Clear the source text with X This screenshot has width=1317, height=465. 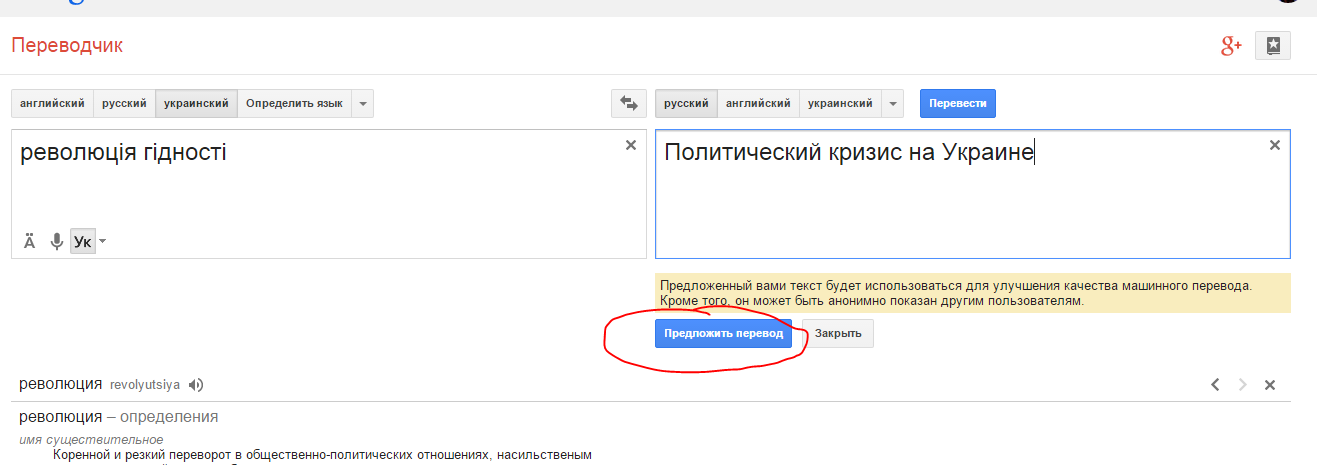tap(631, 145)
